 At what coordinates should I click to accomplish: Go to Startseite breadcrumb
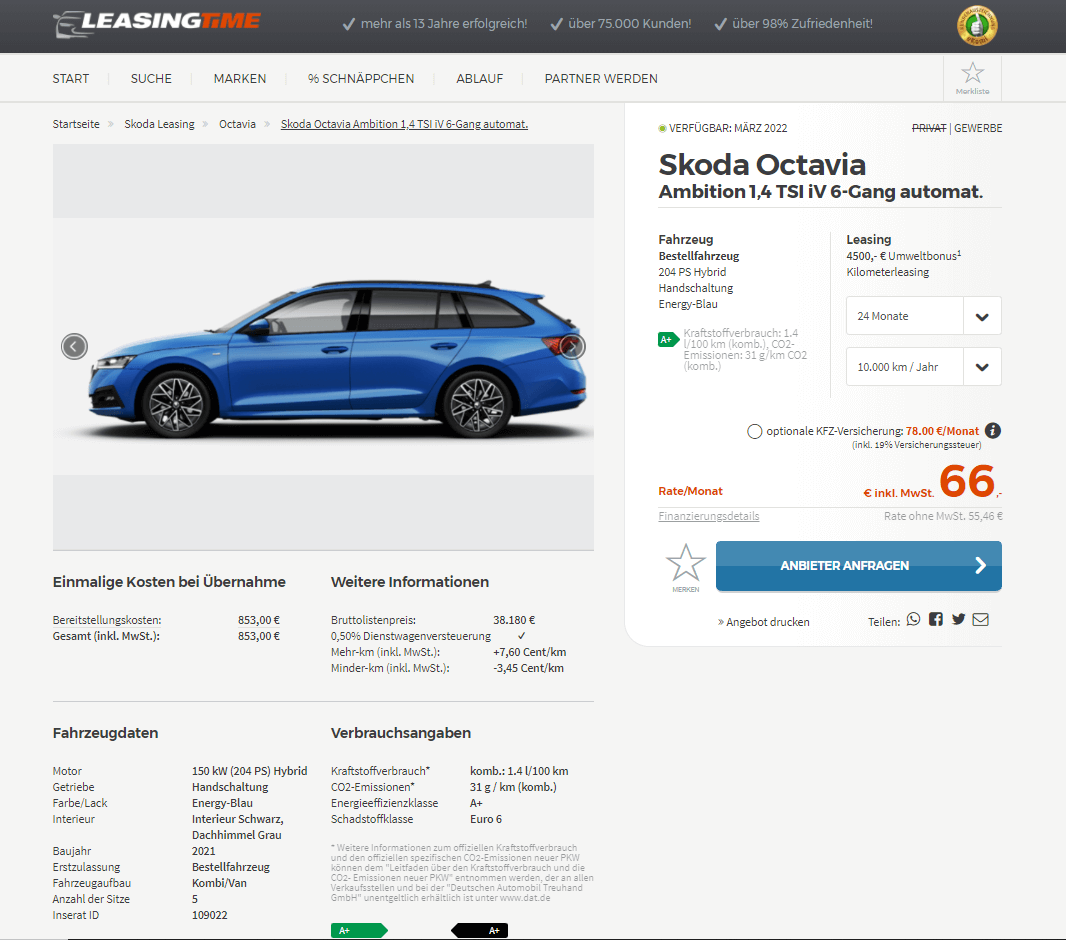pos(76,124)
